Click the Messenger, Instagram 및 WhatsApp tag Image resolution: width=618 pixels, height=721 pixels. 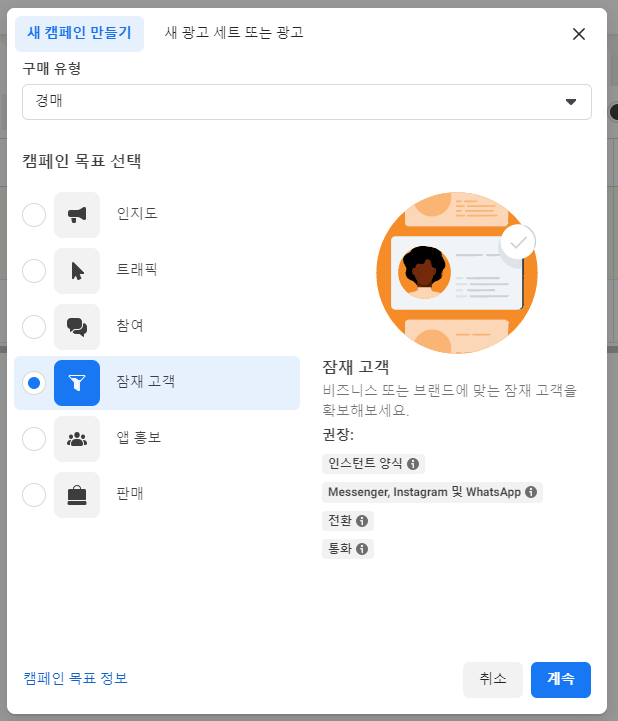pyautogui.click(x=432, y=492)
